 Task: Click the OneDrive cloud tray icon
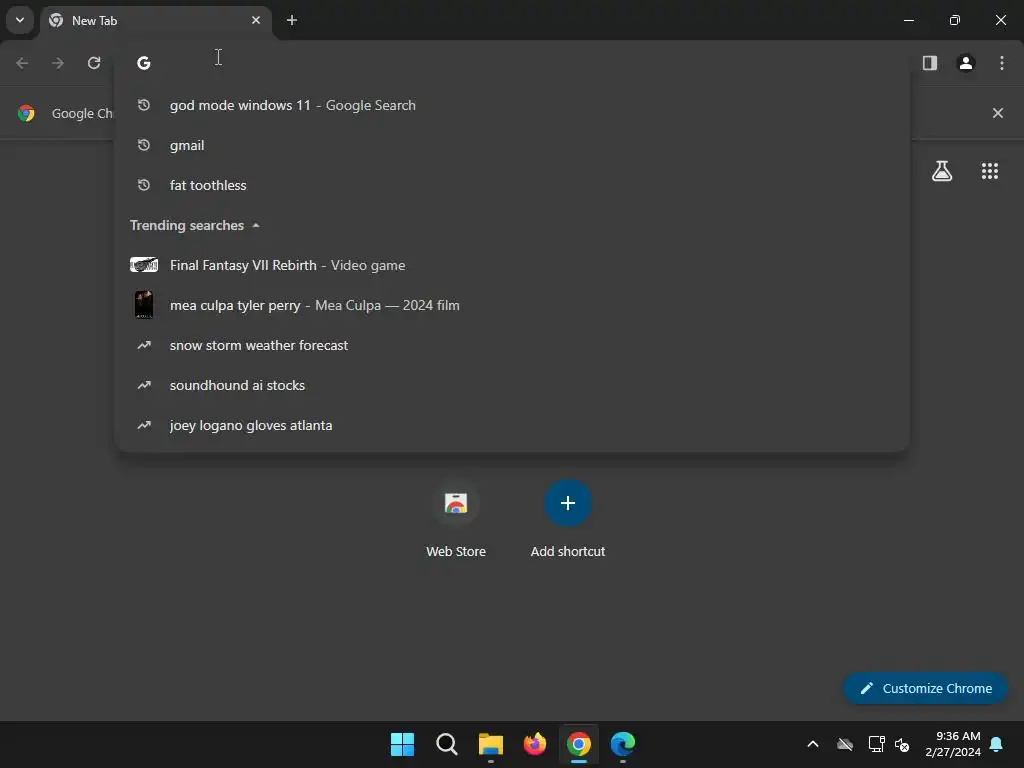pyautogui.click(x=845, y=744)
